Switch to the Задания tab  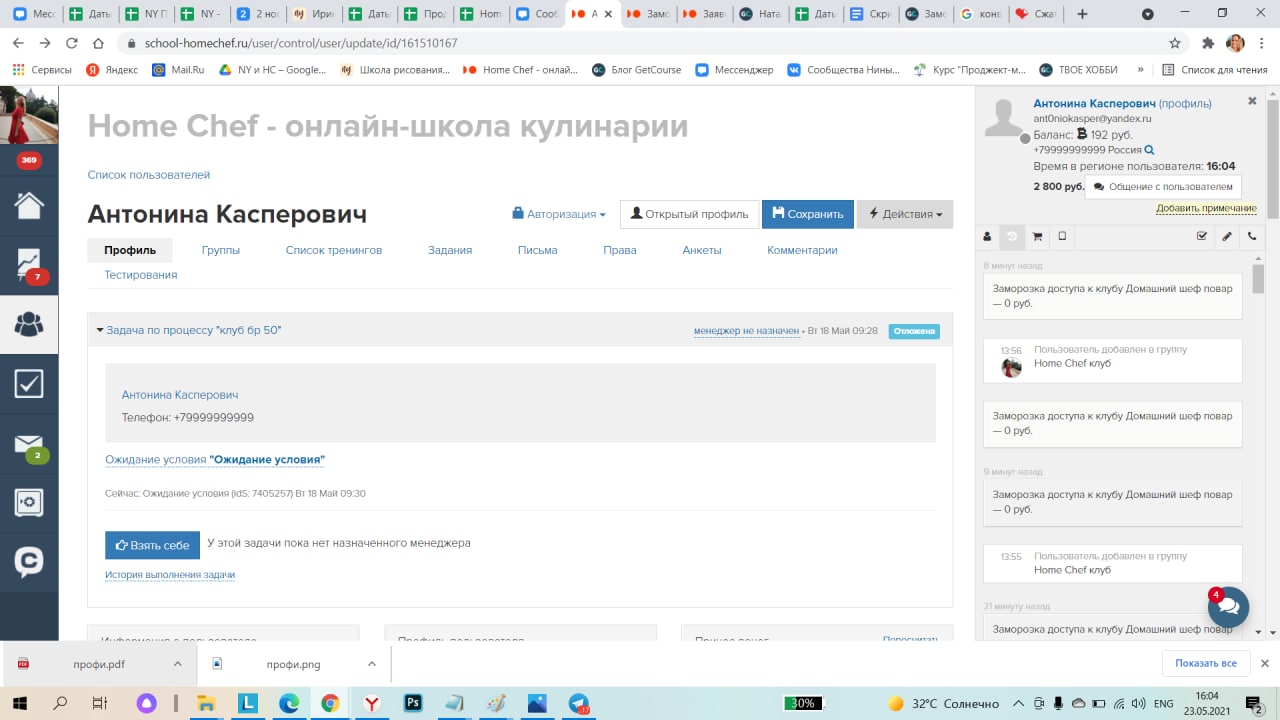pos(450,250)
